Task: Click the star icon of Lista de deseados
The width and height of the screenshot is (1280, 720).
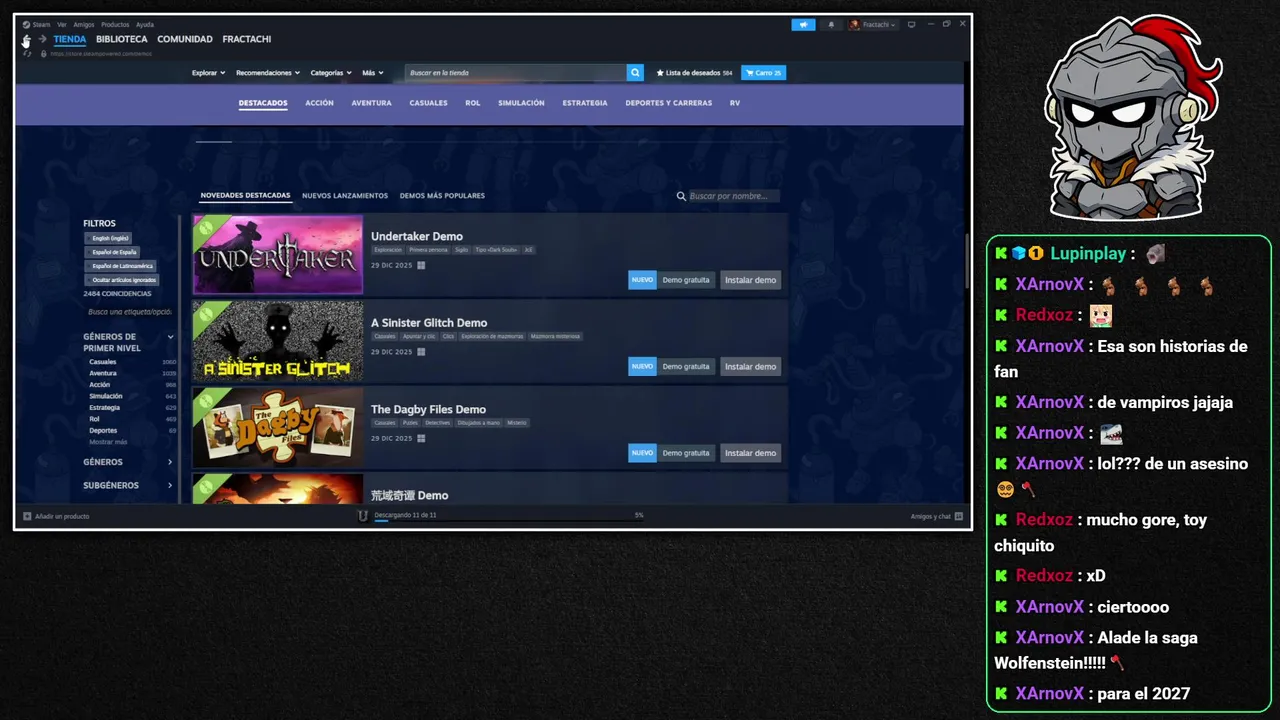Action: 660,73
